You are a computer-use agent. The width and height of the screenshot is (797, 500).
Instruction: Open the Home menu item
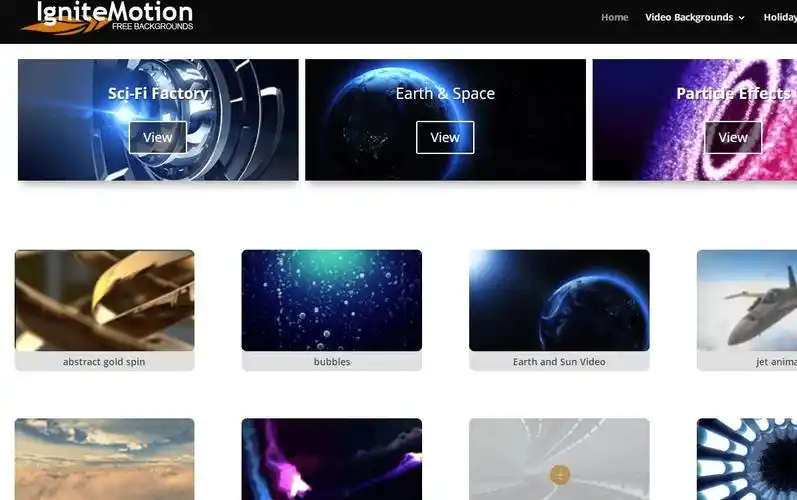coord(614,17)
